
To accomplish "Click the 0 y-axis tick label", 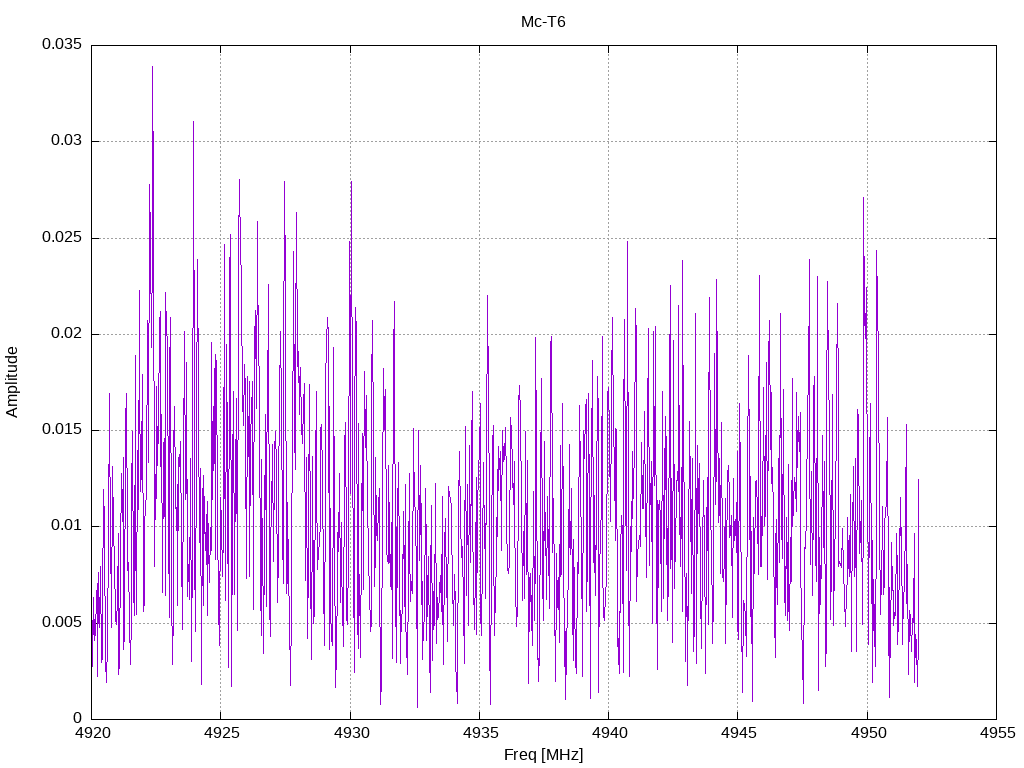I will pyautogui.click(x=78, y=718).
